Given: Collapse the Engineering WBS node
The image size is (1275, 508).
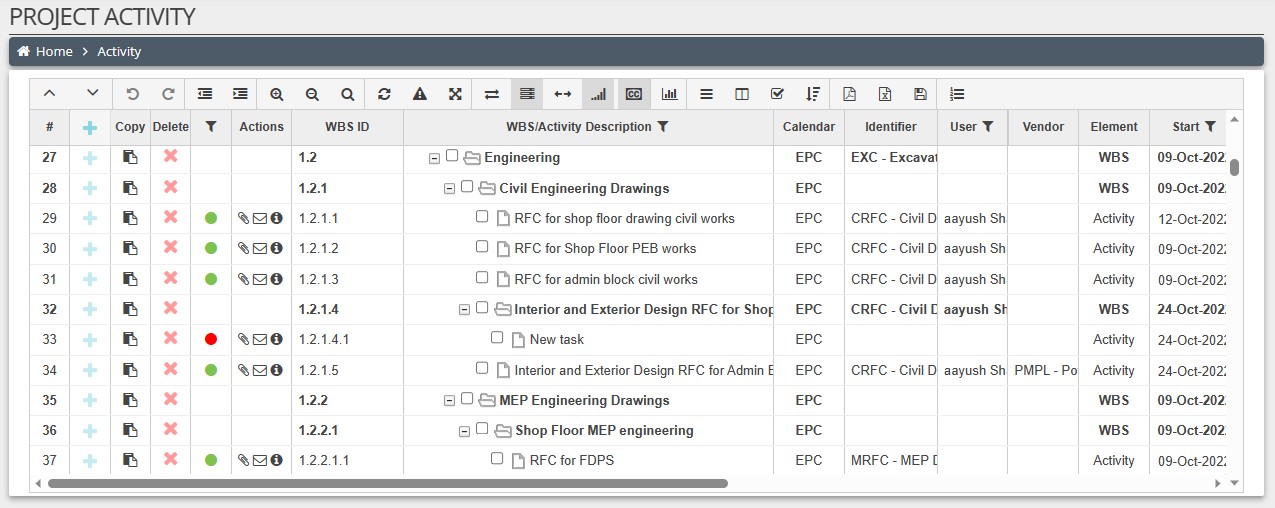Looking at the screenshot, I should click(x=433, y=158).
